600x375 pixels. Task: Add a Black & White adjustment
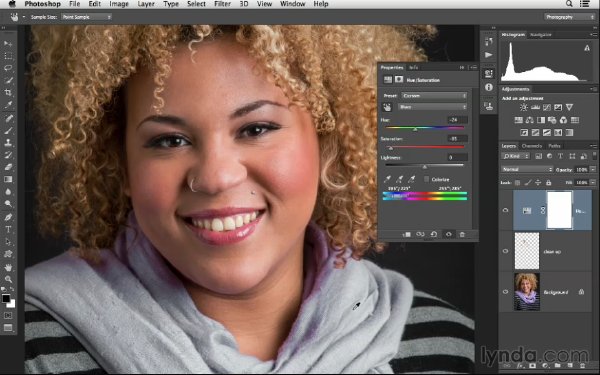541,120
